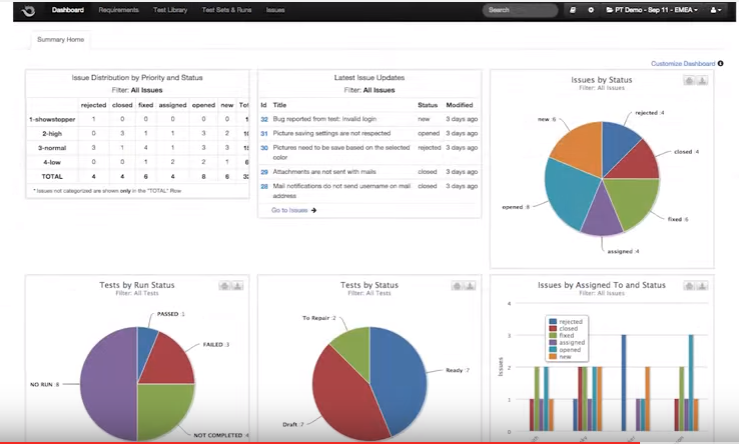Toggle the rejected series in bar chart legend
This screenshot has width=739, height=444.
[x=567, y=321]
